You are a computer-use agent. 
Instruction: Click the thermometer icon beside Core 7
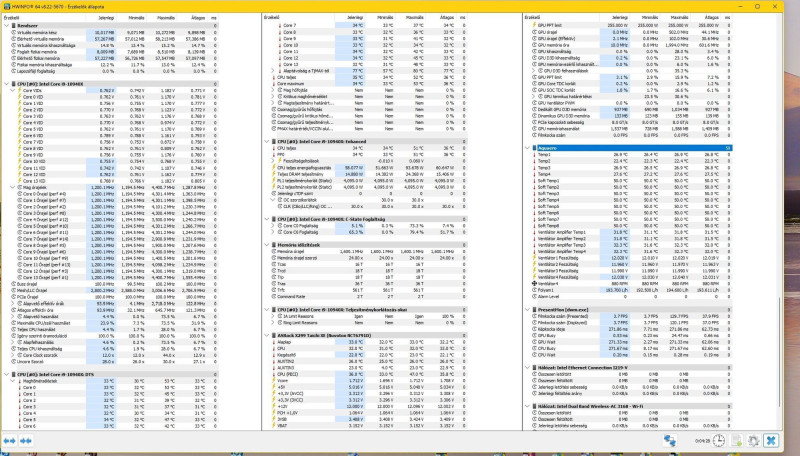click(280, 26)
